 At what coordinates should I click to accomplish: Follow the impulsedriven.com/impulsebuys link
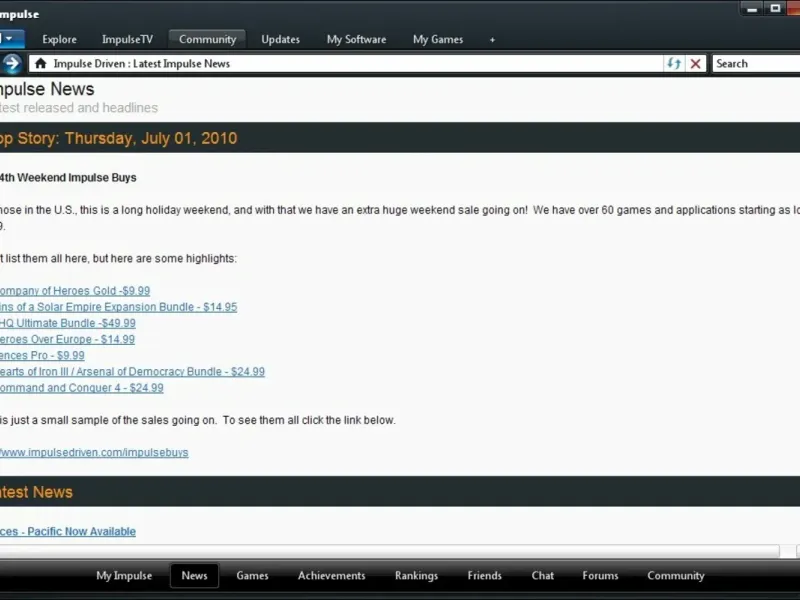coord(94,453)
